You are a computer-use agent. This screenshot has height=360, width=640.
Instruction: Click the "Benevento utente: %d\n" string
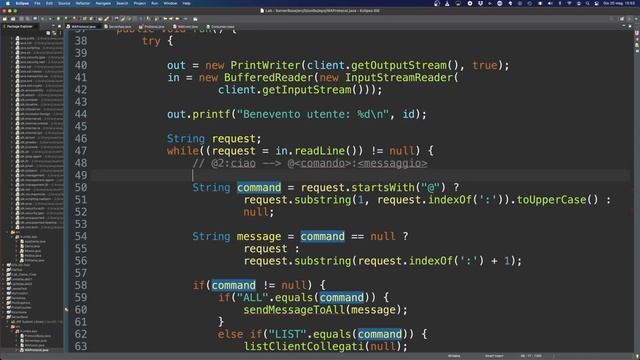[313, 114]
